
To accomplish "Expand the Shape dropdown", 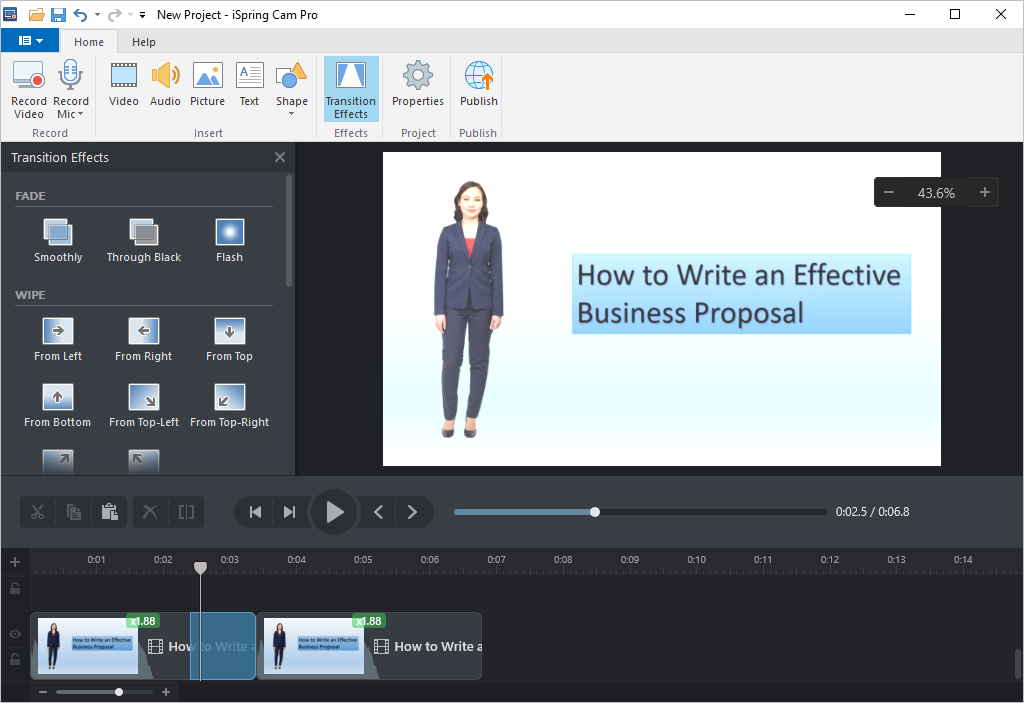I will (x=292, y=113).
